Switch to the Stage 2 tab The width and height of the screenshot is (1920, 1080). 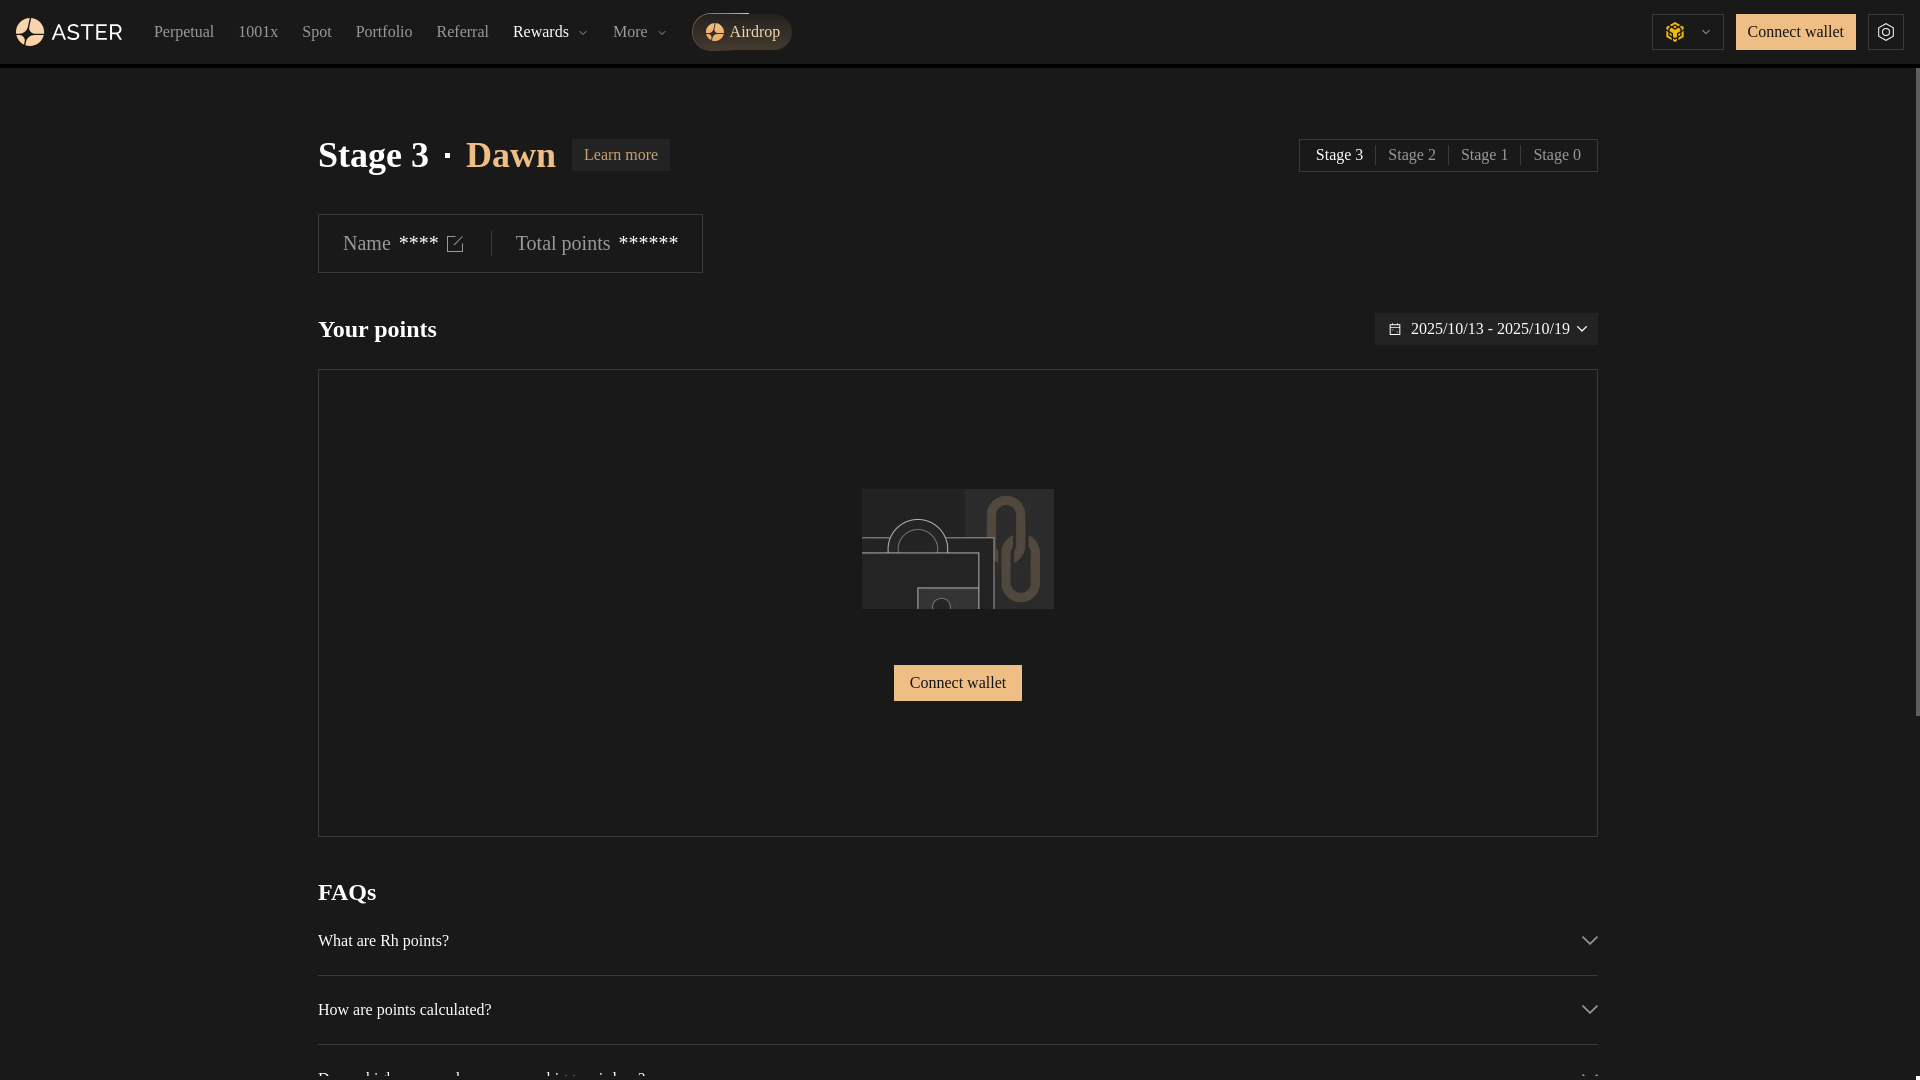(x=1411, y=155)
